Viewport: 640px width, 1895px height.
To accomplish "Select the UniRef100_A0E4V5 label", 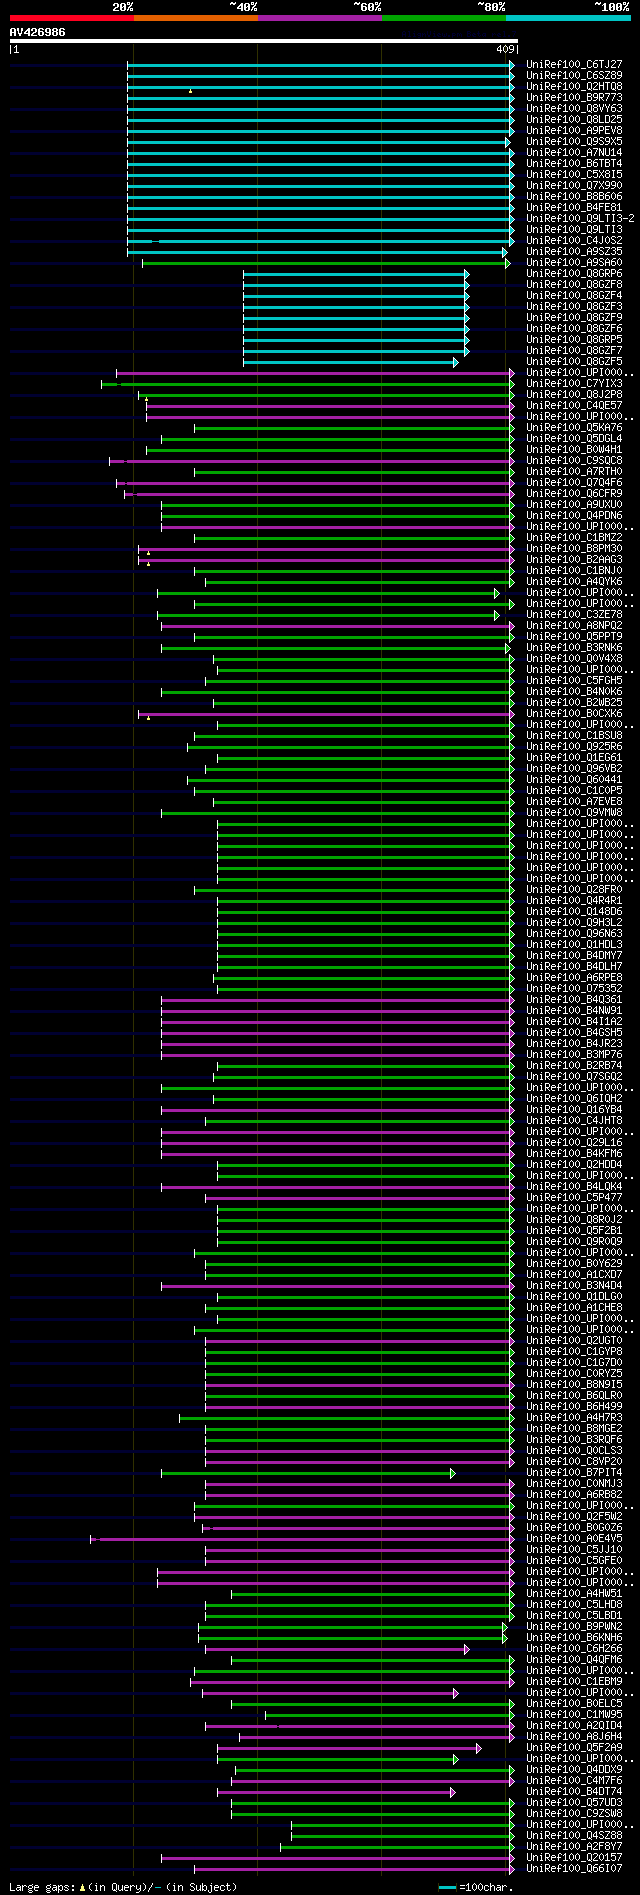I will [x=574, y=1538].
